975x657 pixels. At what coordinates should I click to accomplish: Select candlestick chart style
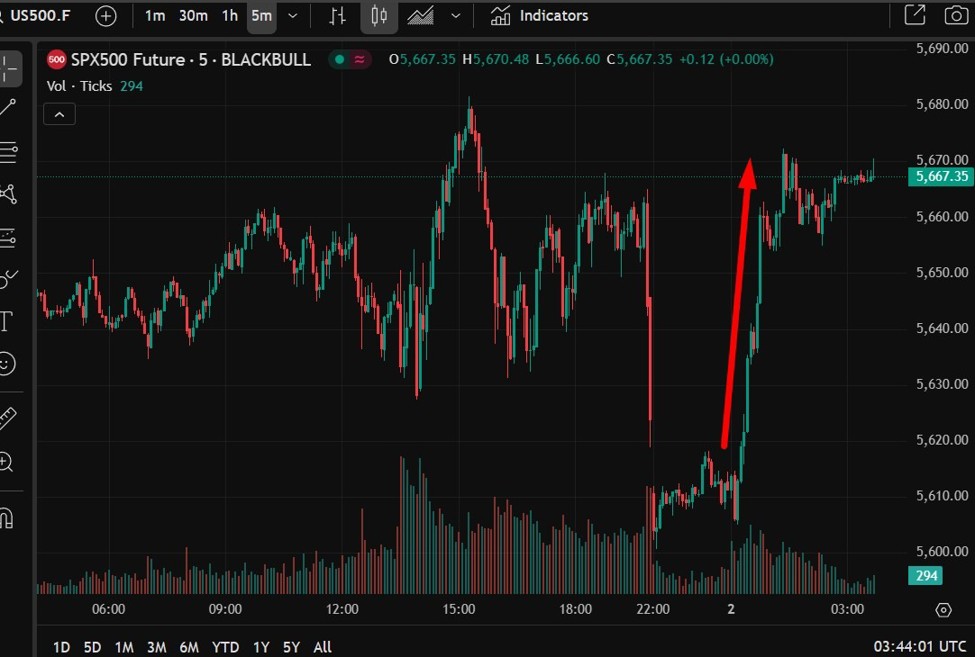point(379,16)
